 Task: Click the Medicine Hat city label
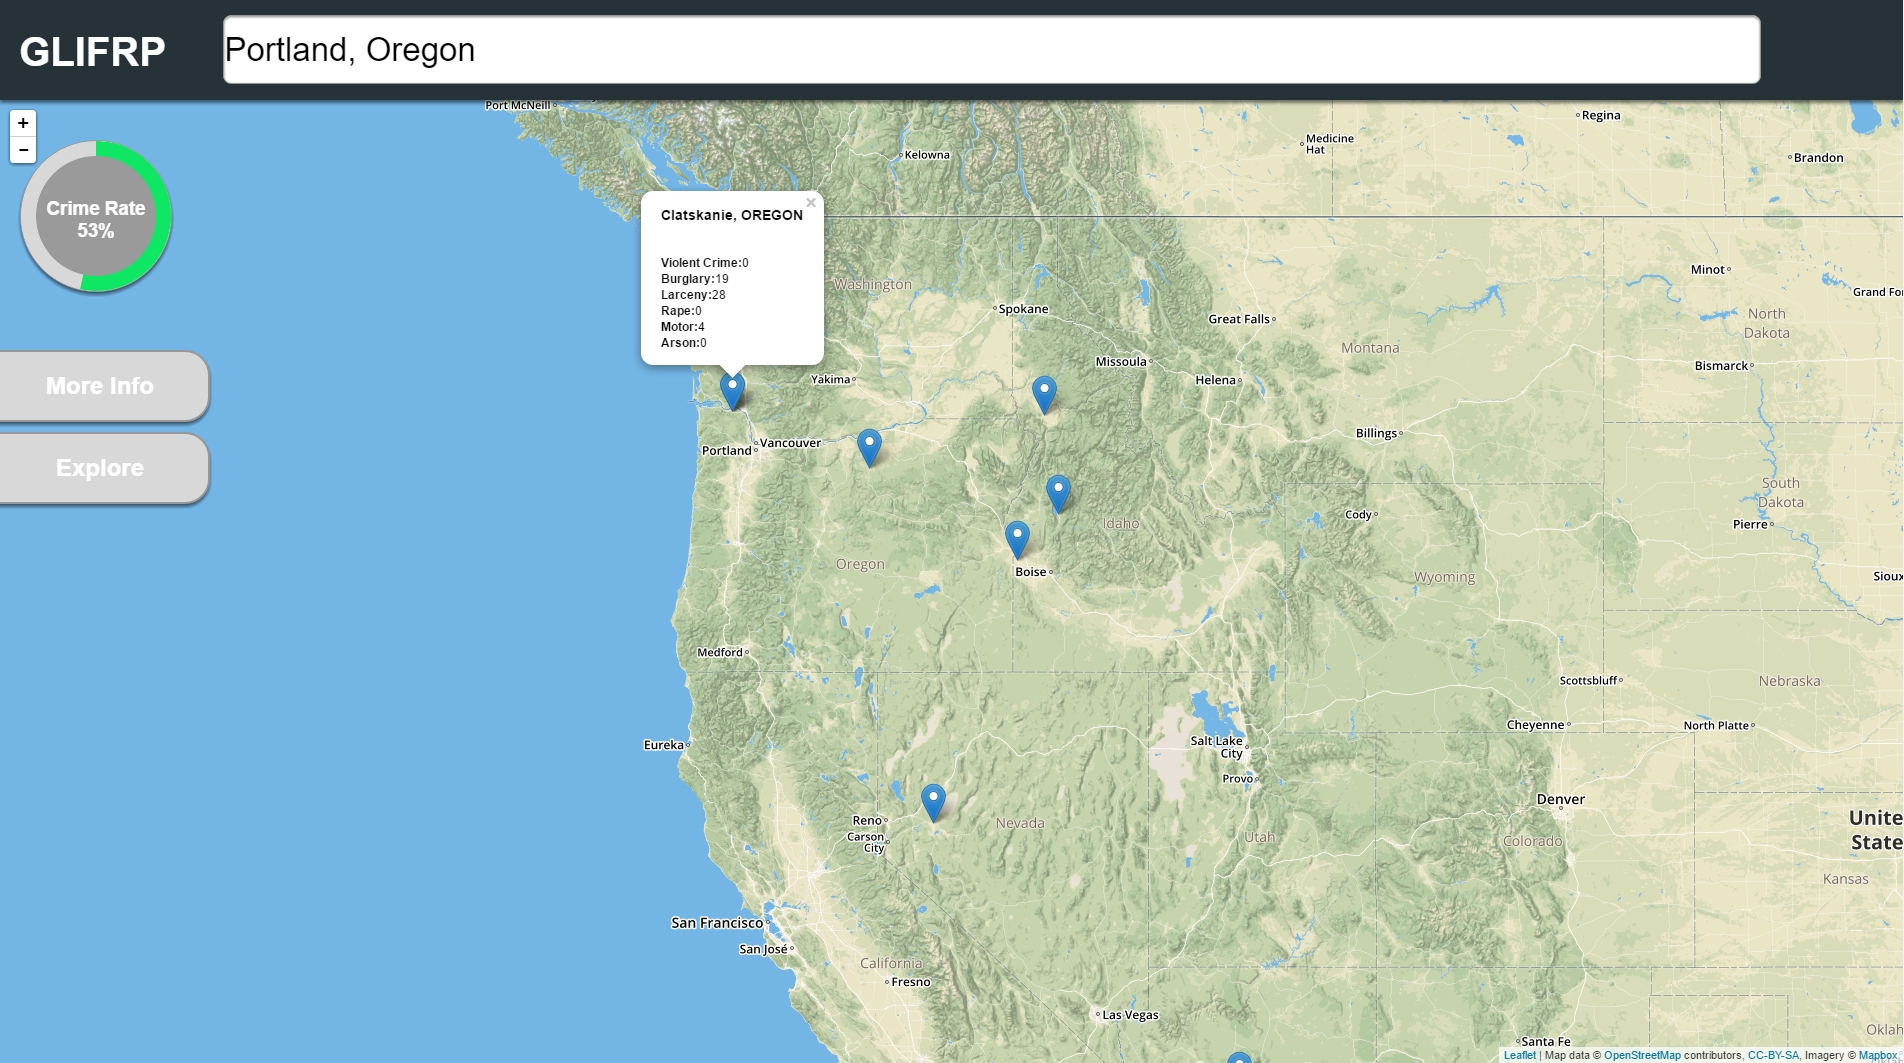coord(1329,145)
